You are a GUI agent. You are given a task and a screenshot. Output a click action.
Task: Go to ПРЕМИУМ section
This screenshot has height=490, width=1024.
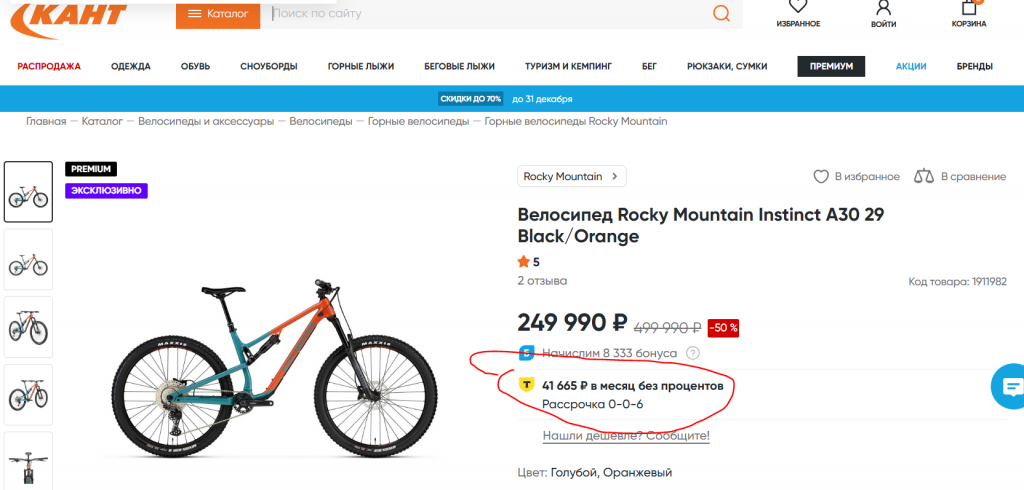(x=831, y=66)
